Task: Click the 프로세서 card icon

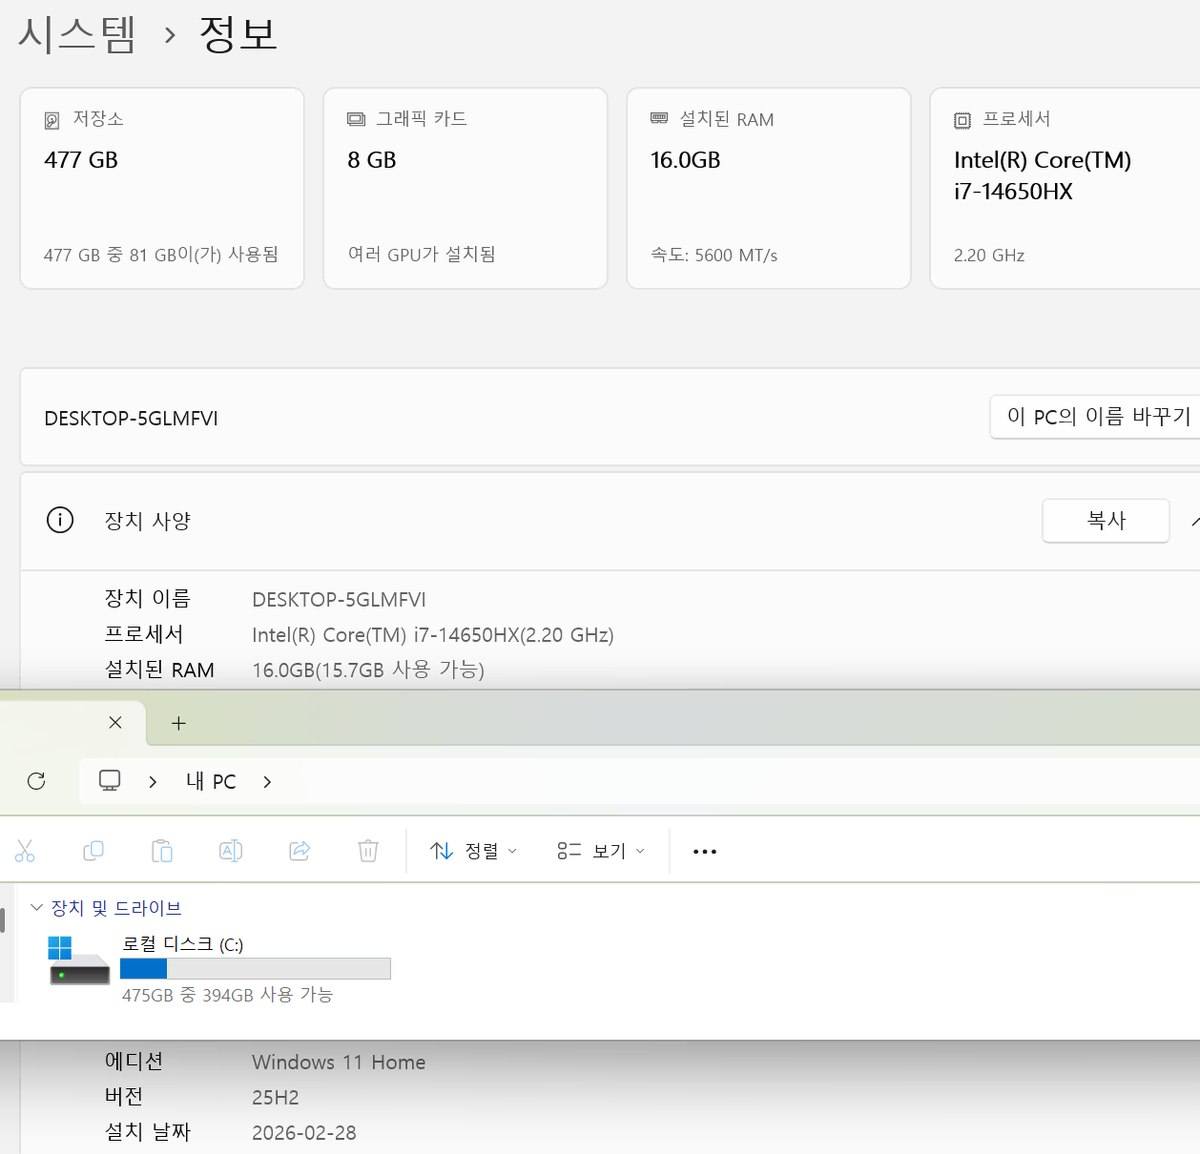Action: [961, 119]
